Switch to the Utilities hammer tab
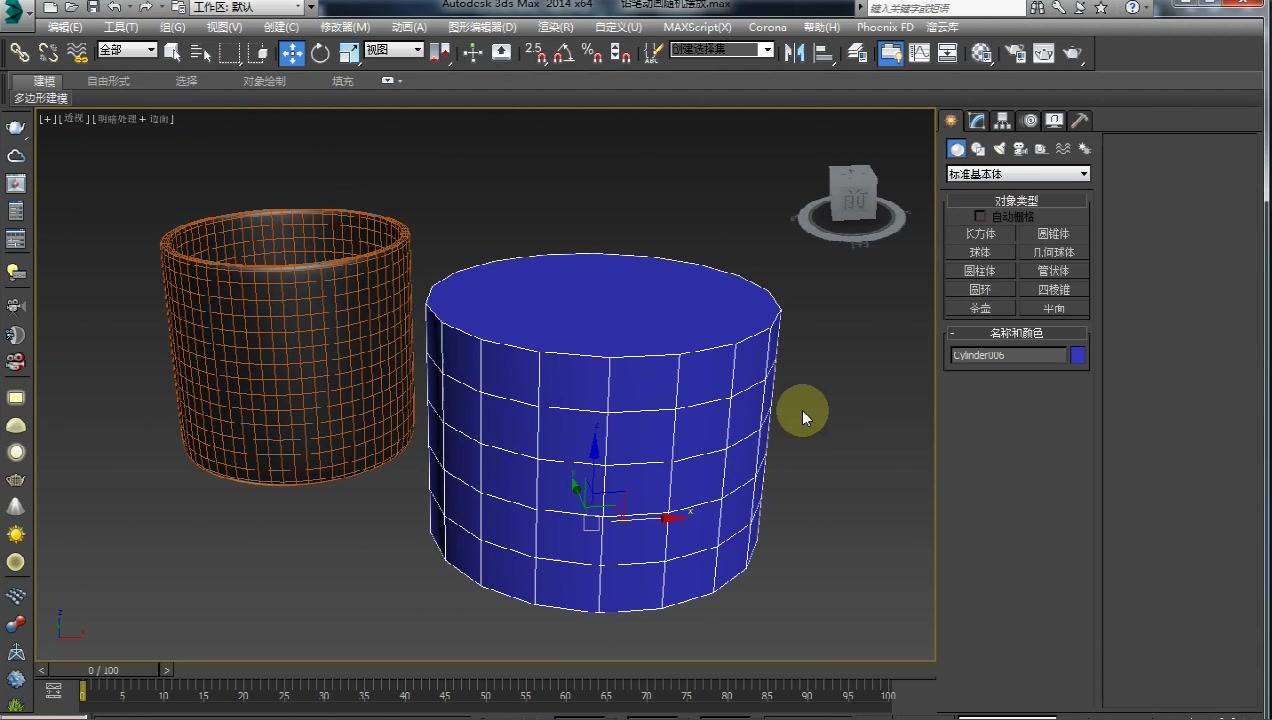The image size is (1272, 720). pyautogui.click(x=1080, y=121)
